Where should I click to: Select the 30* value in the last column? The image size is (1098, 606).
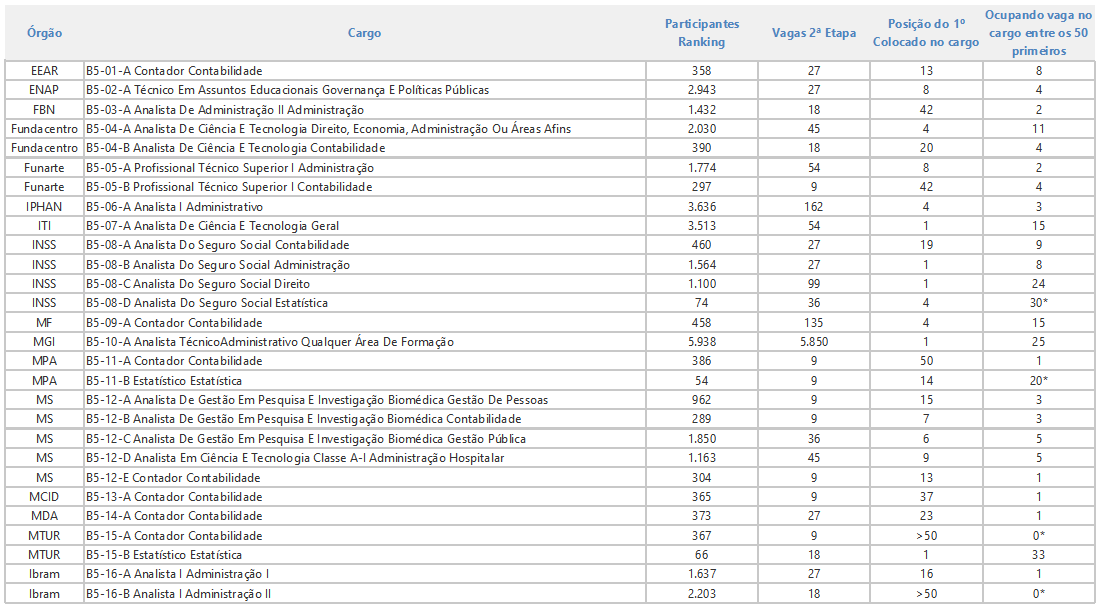pos(1038,303)
